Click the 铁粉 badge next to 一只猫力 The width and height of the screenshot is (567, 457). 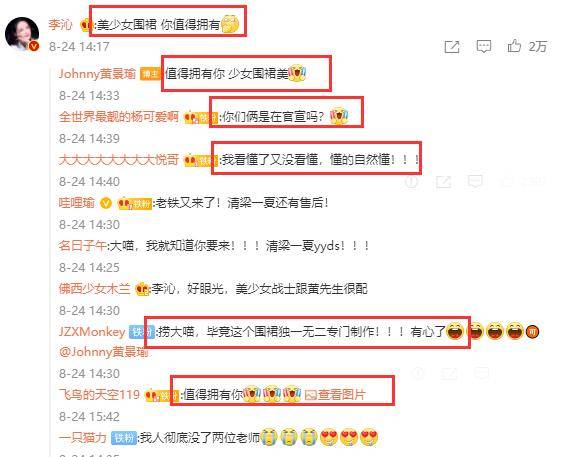pyautogui.click(x=124, y=438)
